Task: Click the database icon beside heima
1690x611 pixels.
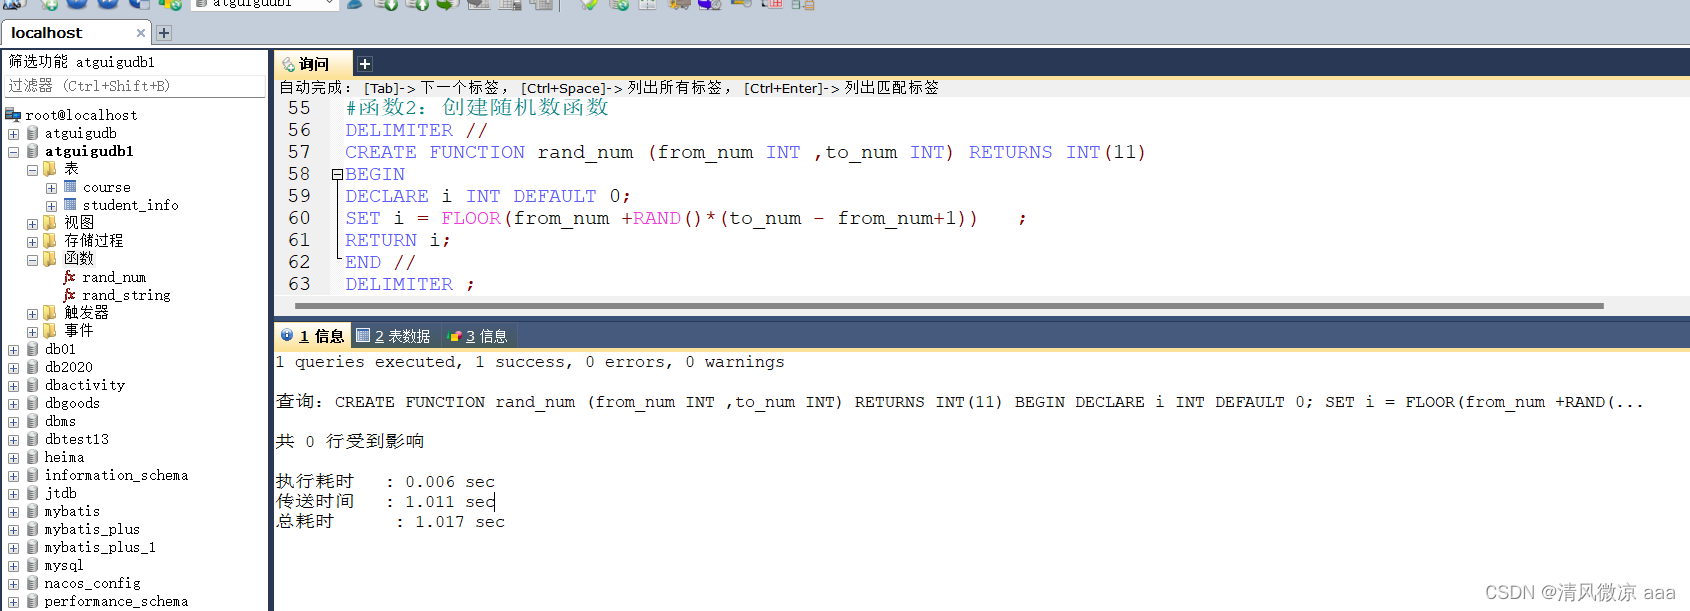Action: click(x=32, y=457)
